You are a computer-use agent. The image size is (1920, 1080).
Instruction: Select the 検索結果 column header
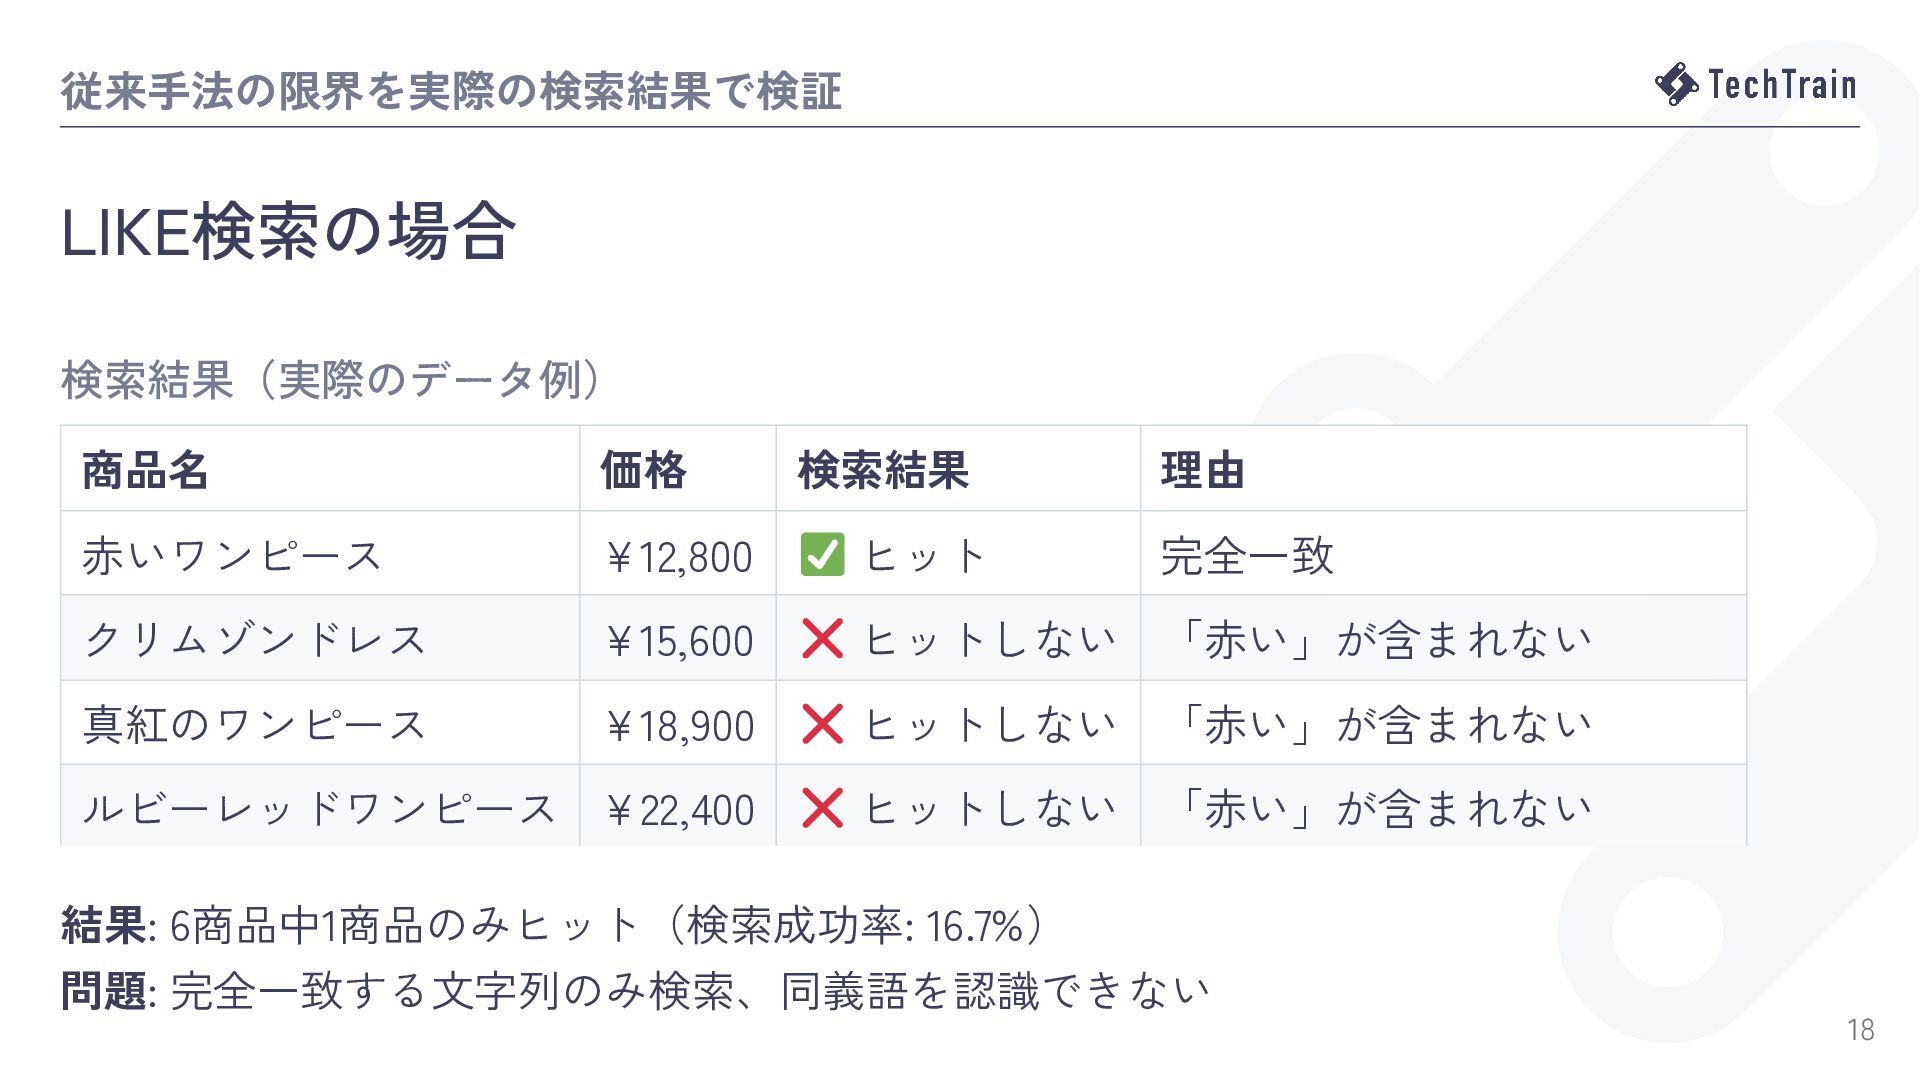(958, 469)
